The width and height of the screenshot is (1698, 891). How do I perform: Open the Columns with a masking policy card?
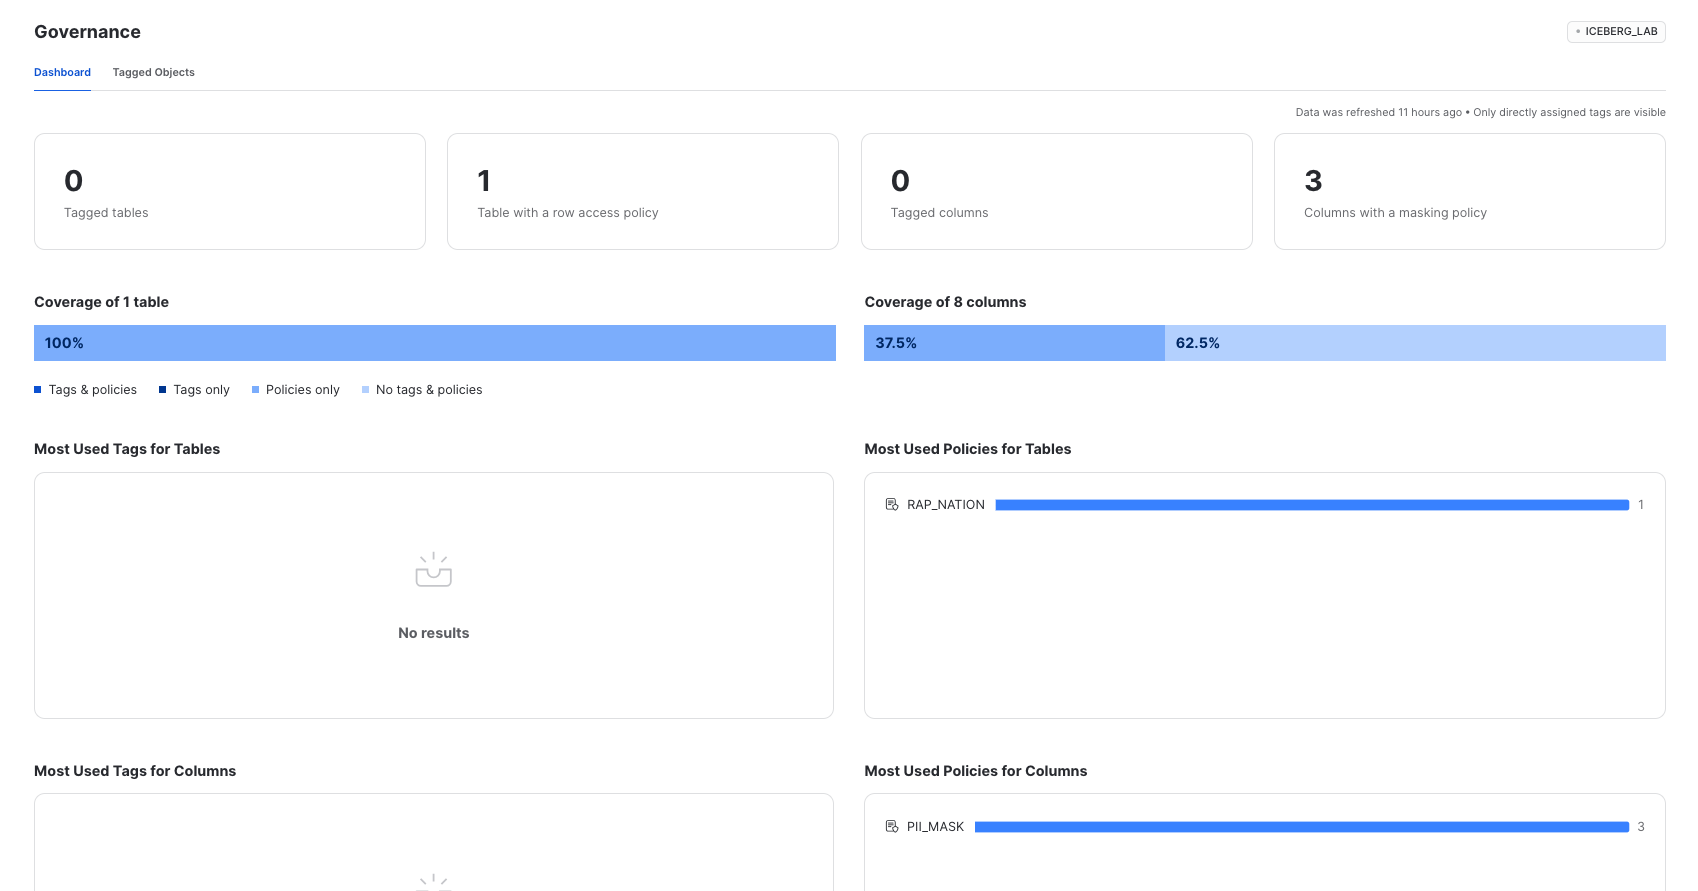coord(1470,191)
